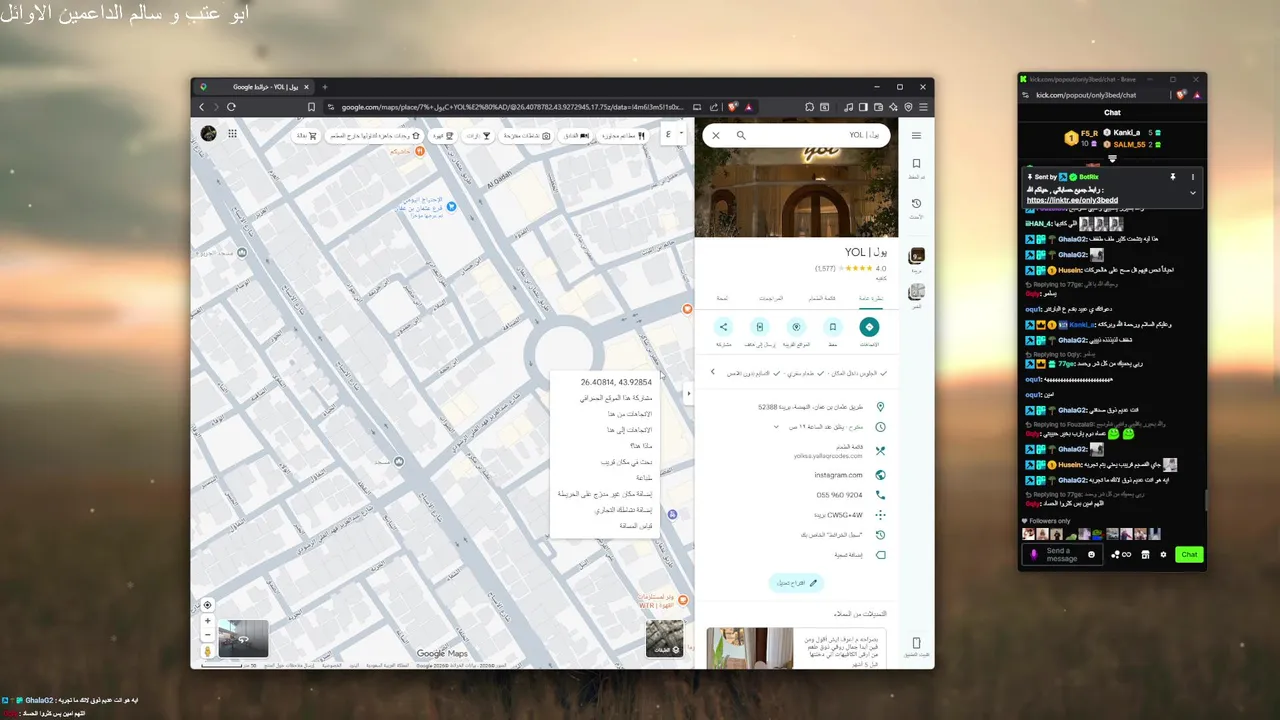Center the map on my location
This screenshot has height=720, width=1280.
[208, 605]
